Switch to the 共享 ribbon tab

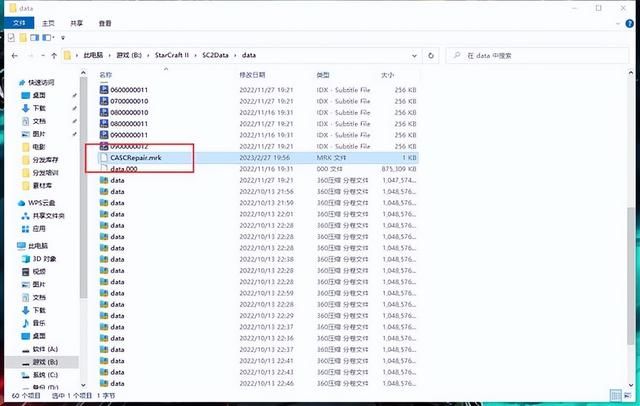[76, 23]
